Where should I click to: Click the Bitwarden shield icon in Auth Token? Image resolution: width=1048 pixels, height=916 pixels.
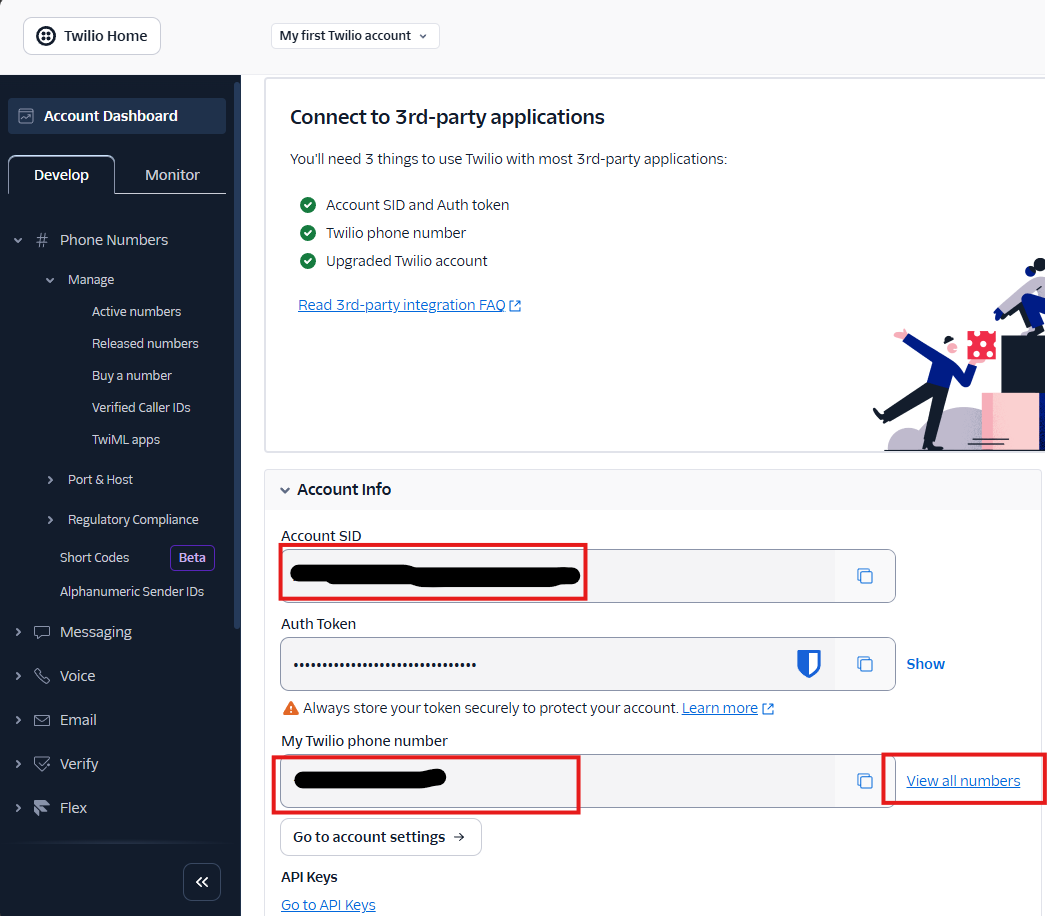(x=808, y=664)
